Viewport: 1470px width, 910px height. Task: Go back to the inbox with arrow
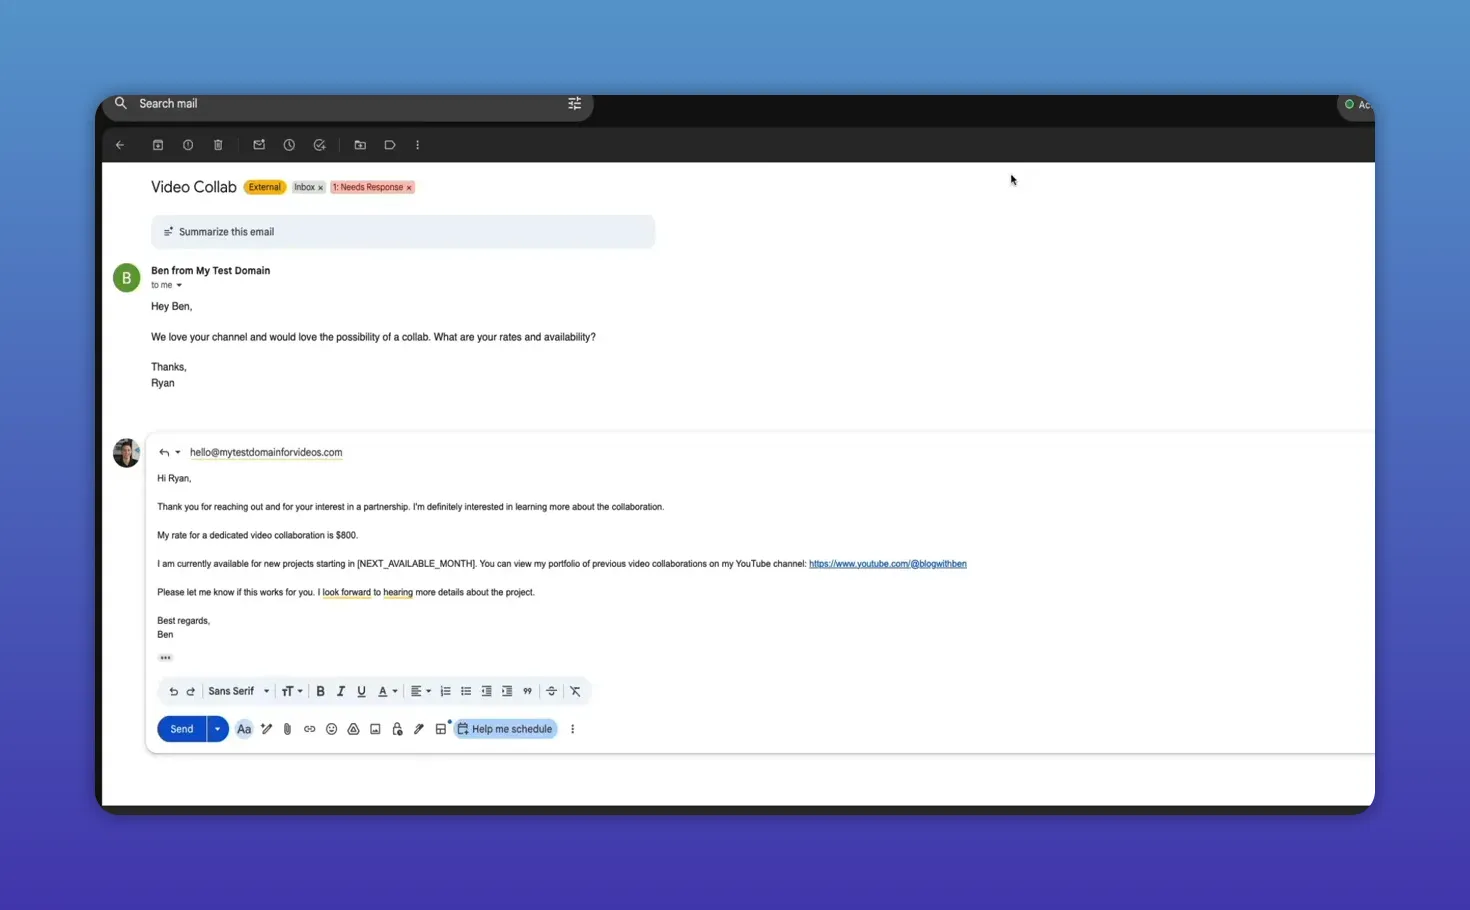[120, 145]
